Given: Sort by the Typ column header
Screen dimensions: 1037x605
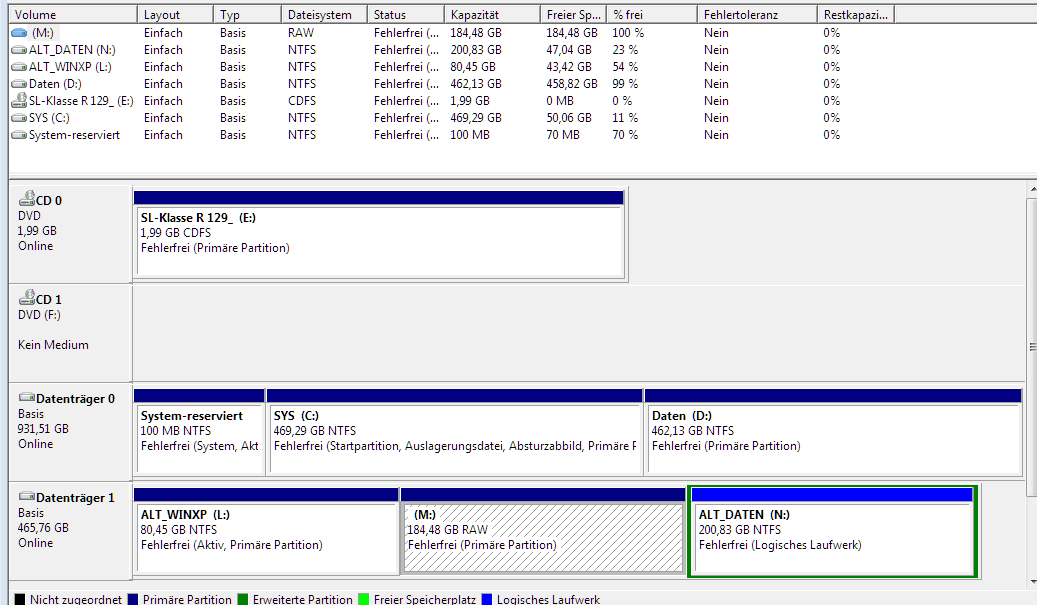Looking at the screenshot, I should 247,15.
